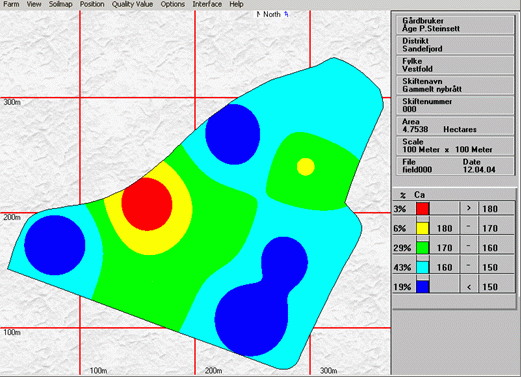Image resolution: width=521 pixels, height=377 pixels.
Task: Select the green legend color swatch
Action: coord(422,248)
